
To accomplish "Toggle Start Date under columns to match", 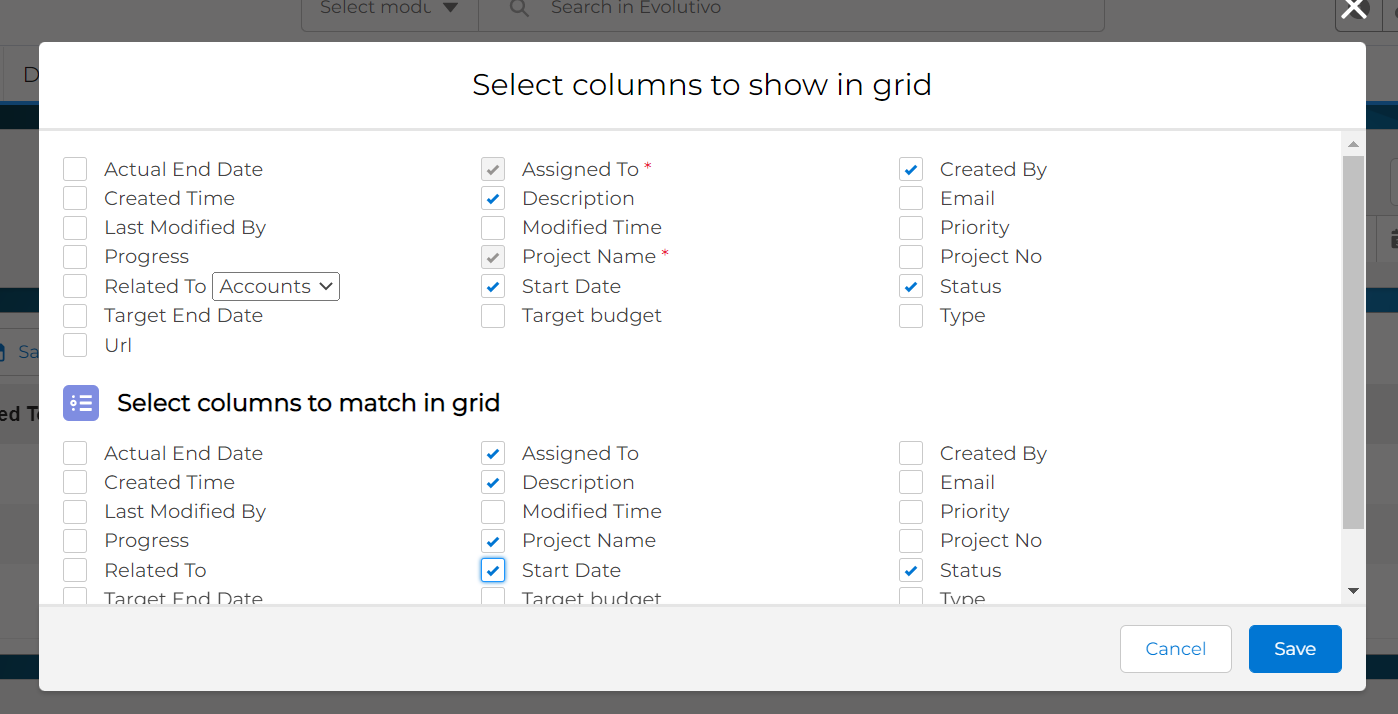I will click(x=493, y=570).
